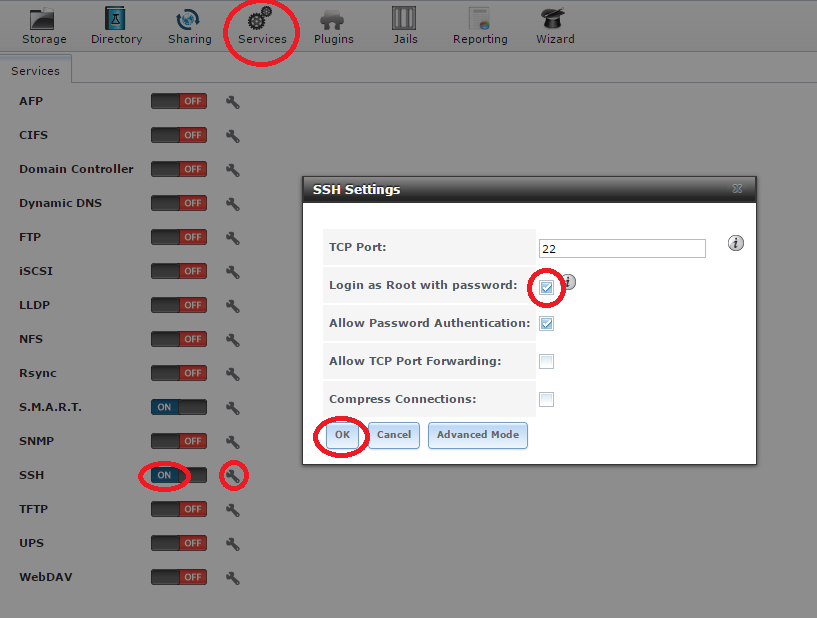817x618 pixels.
Task: Open the Plugins section
Action: coord(333,26)
